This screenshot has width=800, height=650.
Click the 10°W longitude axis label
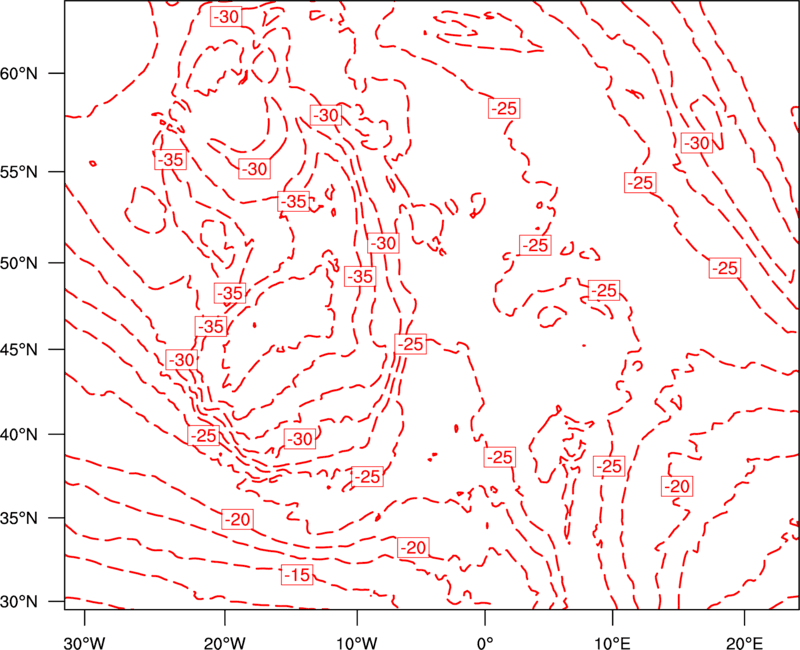click(x=357, y=642)
